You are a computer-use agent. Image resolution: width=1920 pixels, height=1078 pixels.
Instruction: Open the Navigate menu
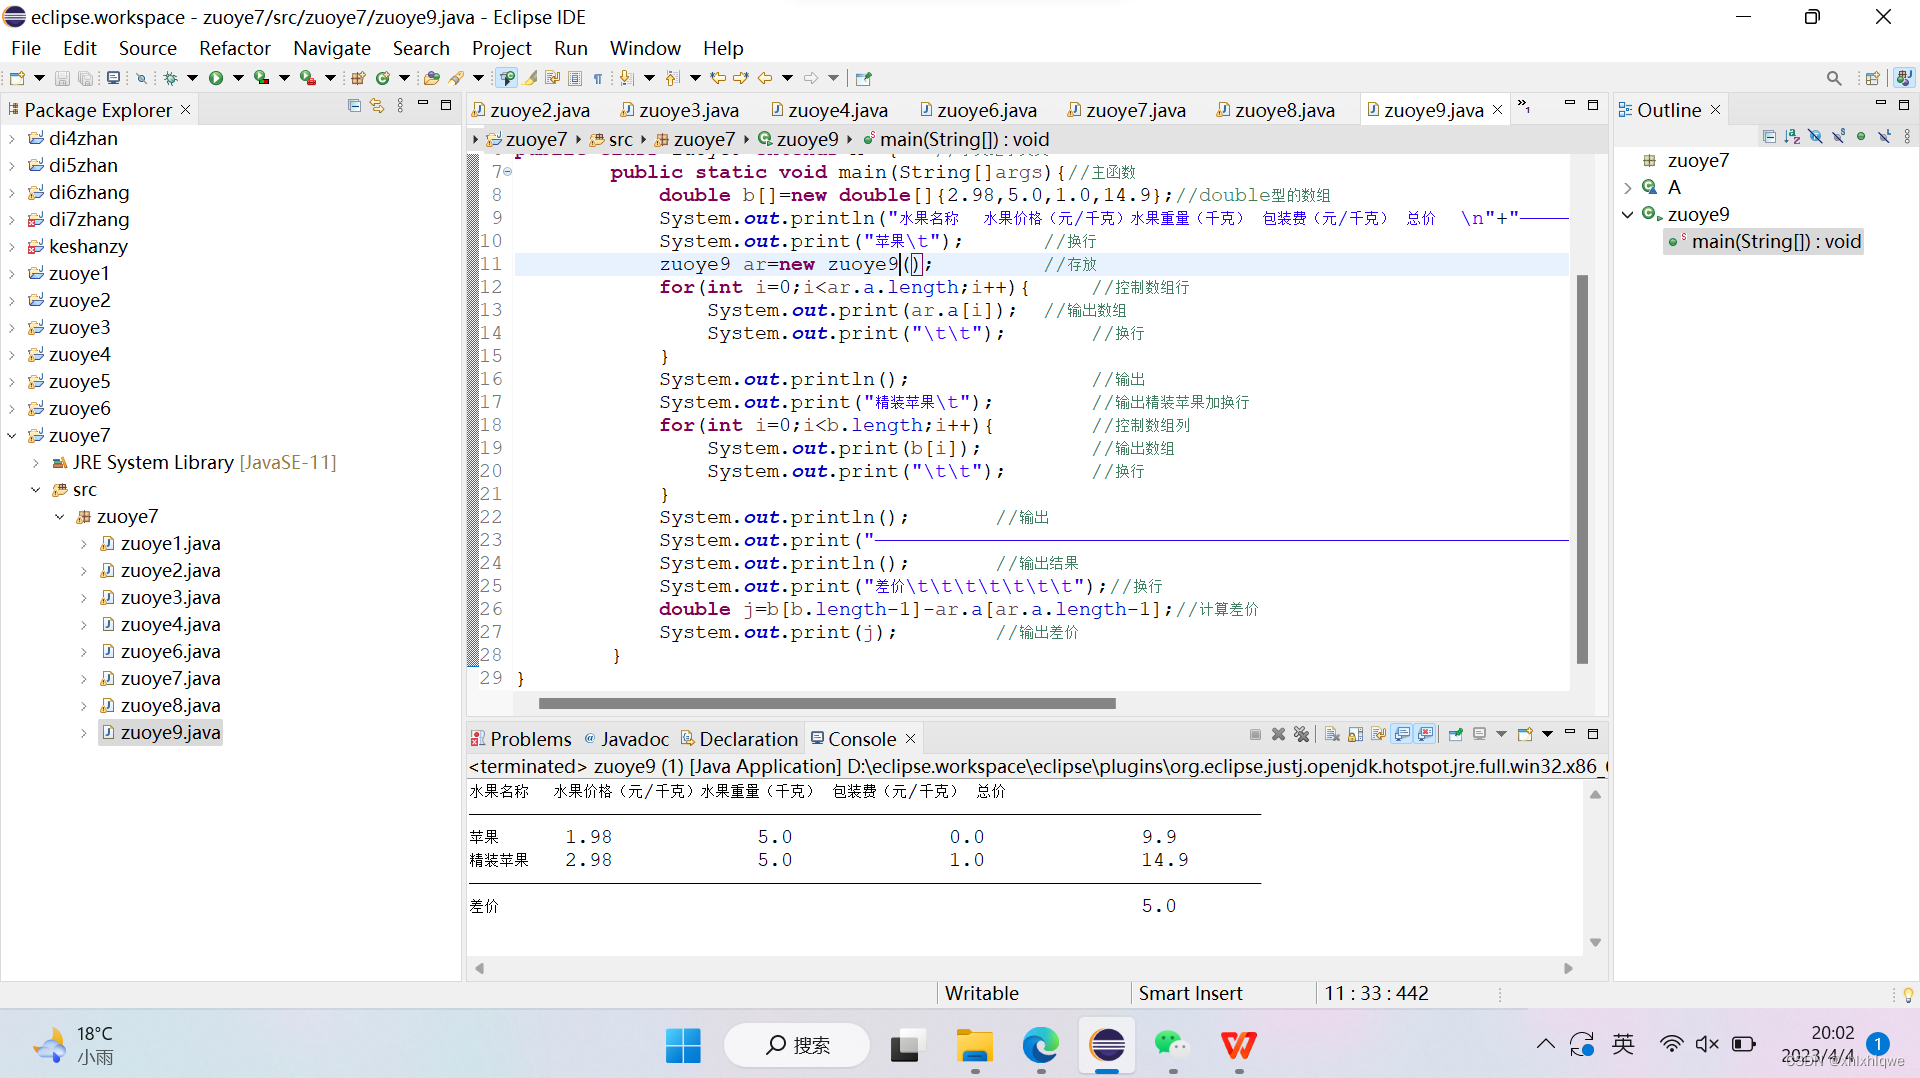pyautogui.click(x=331, y=48)
